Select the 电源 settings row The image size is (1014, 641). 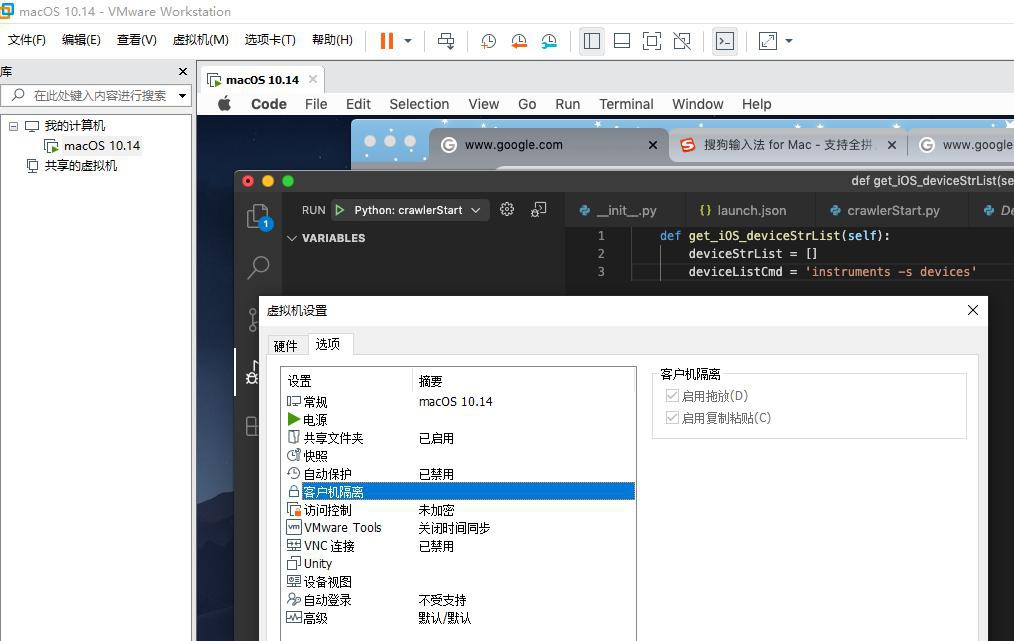click(x=459, y=420)
